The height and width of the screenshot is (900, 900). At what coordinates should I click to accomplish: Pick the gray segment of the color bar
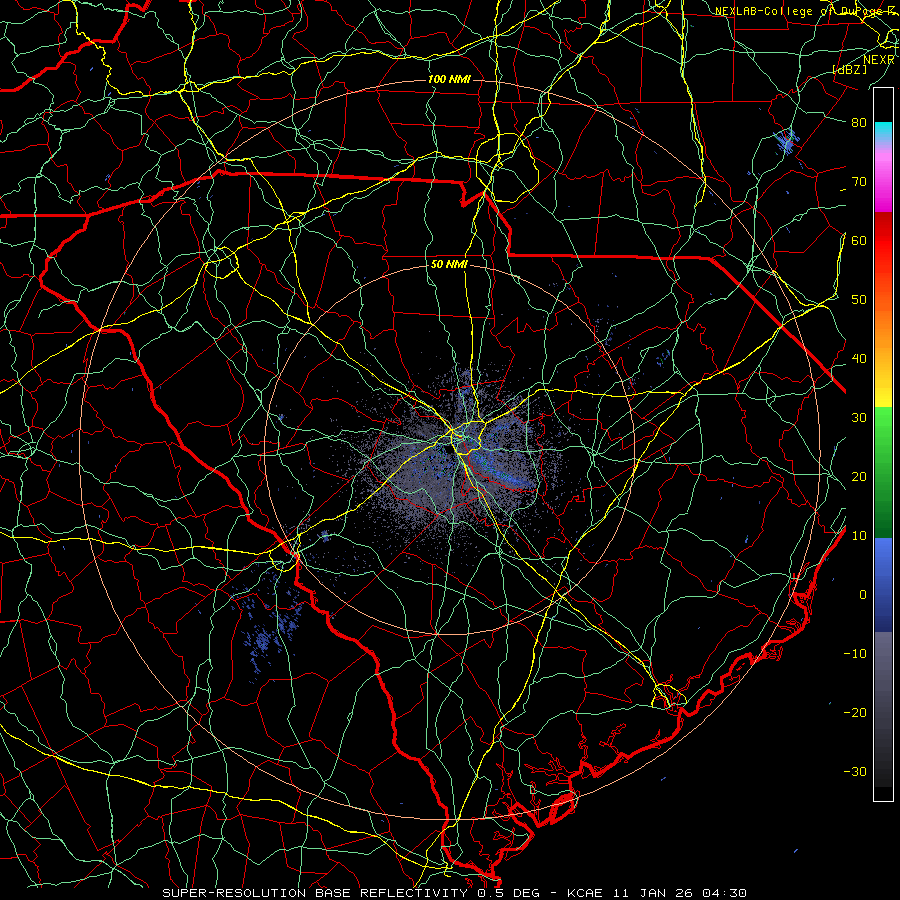coord(883,709)
